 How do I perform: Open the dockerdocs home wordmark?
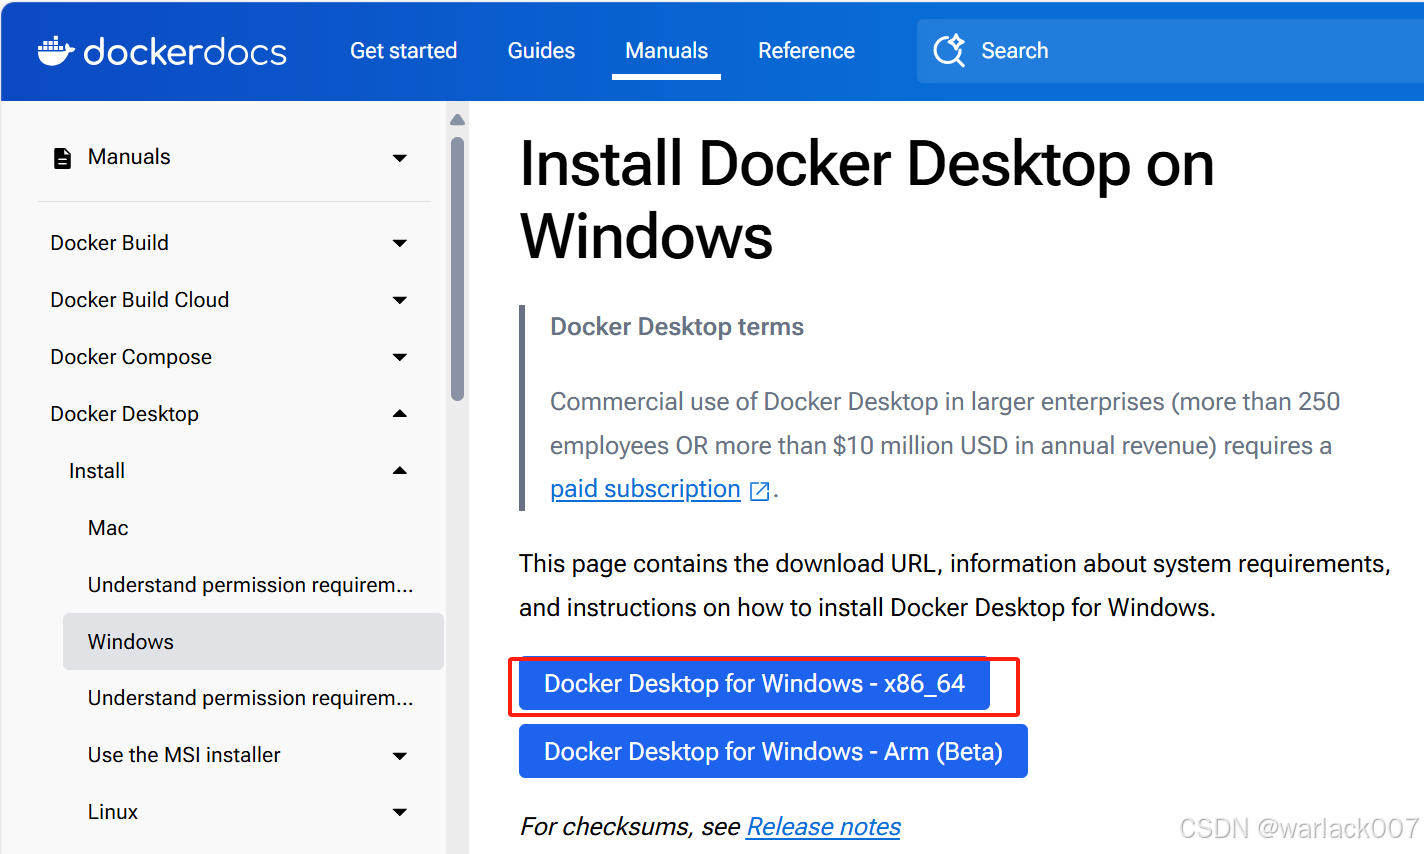click(x=185, y=51)
